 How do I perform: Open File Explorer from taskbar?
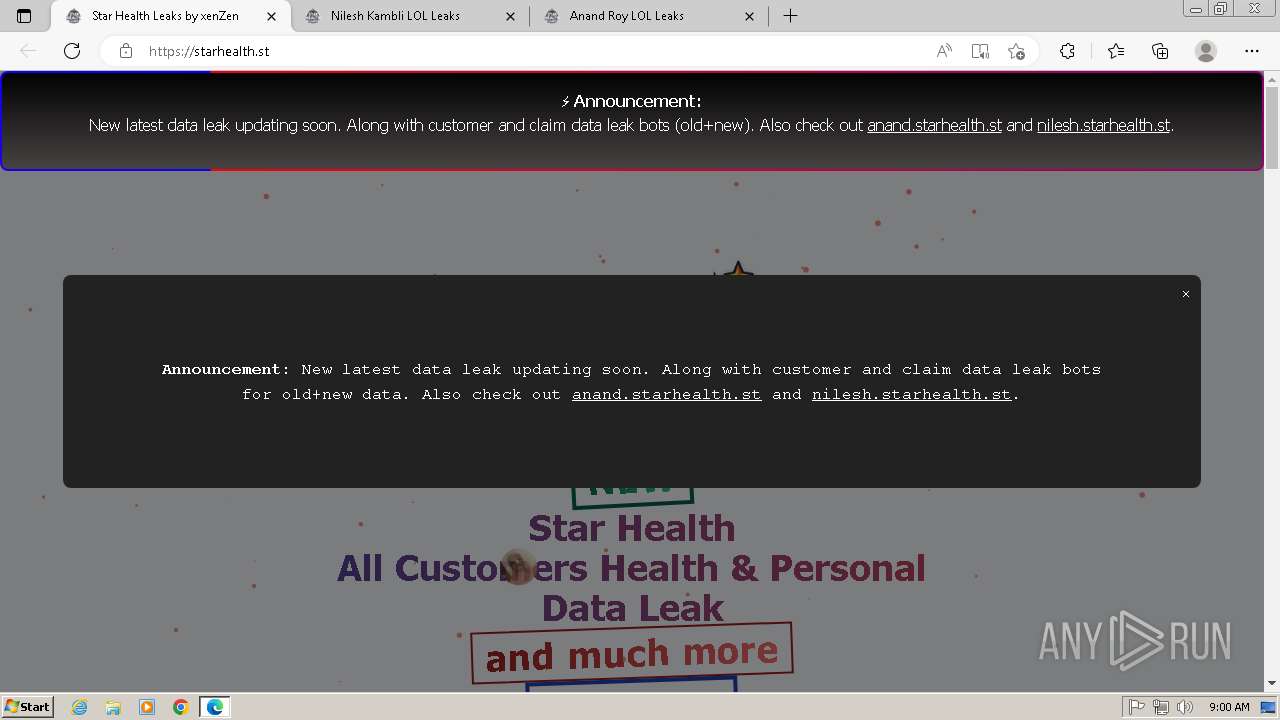113,707
